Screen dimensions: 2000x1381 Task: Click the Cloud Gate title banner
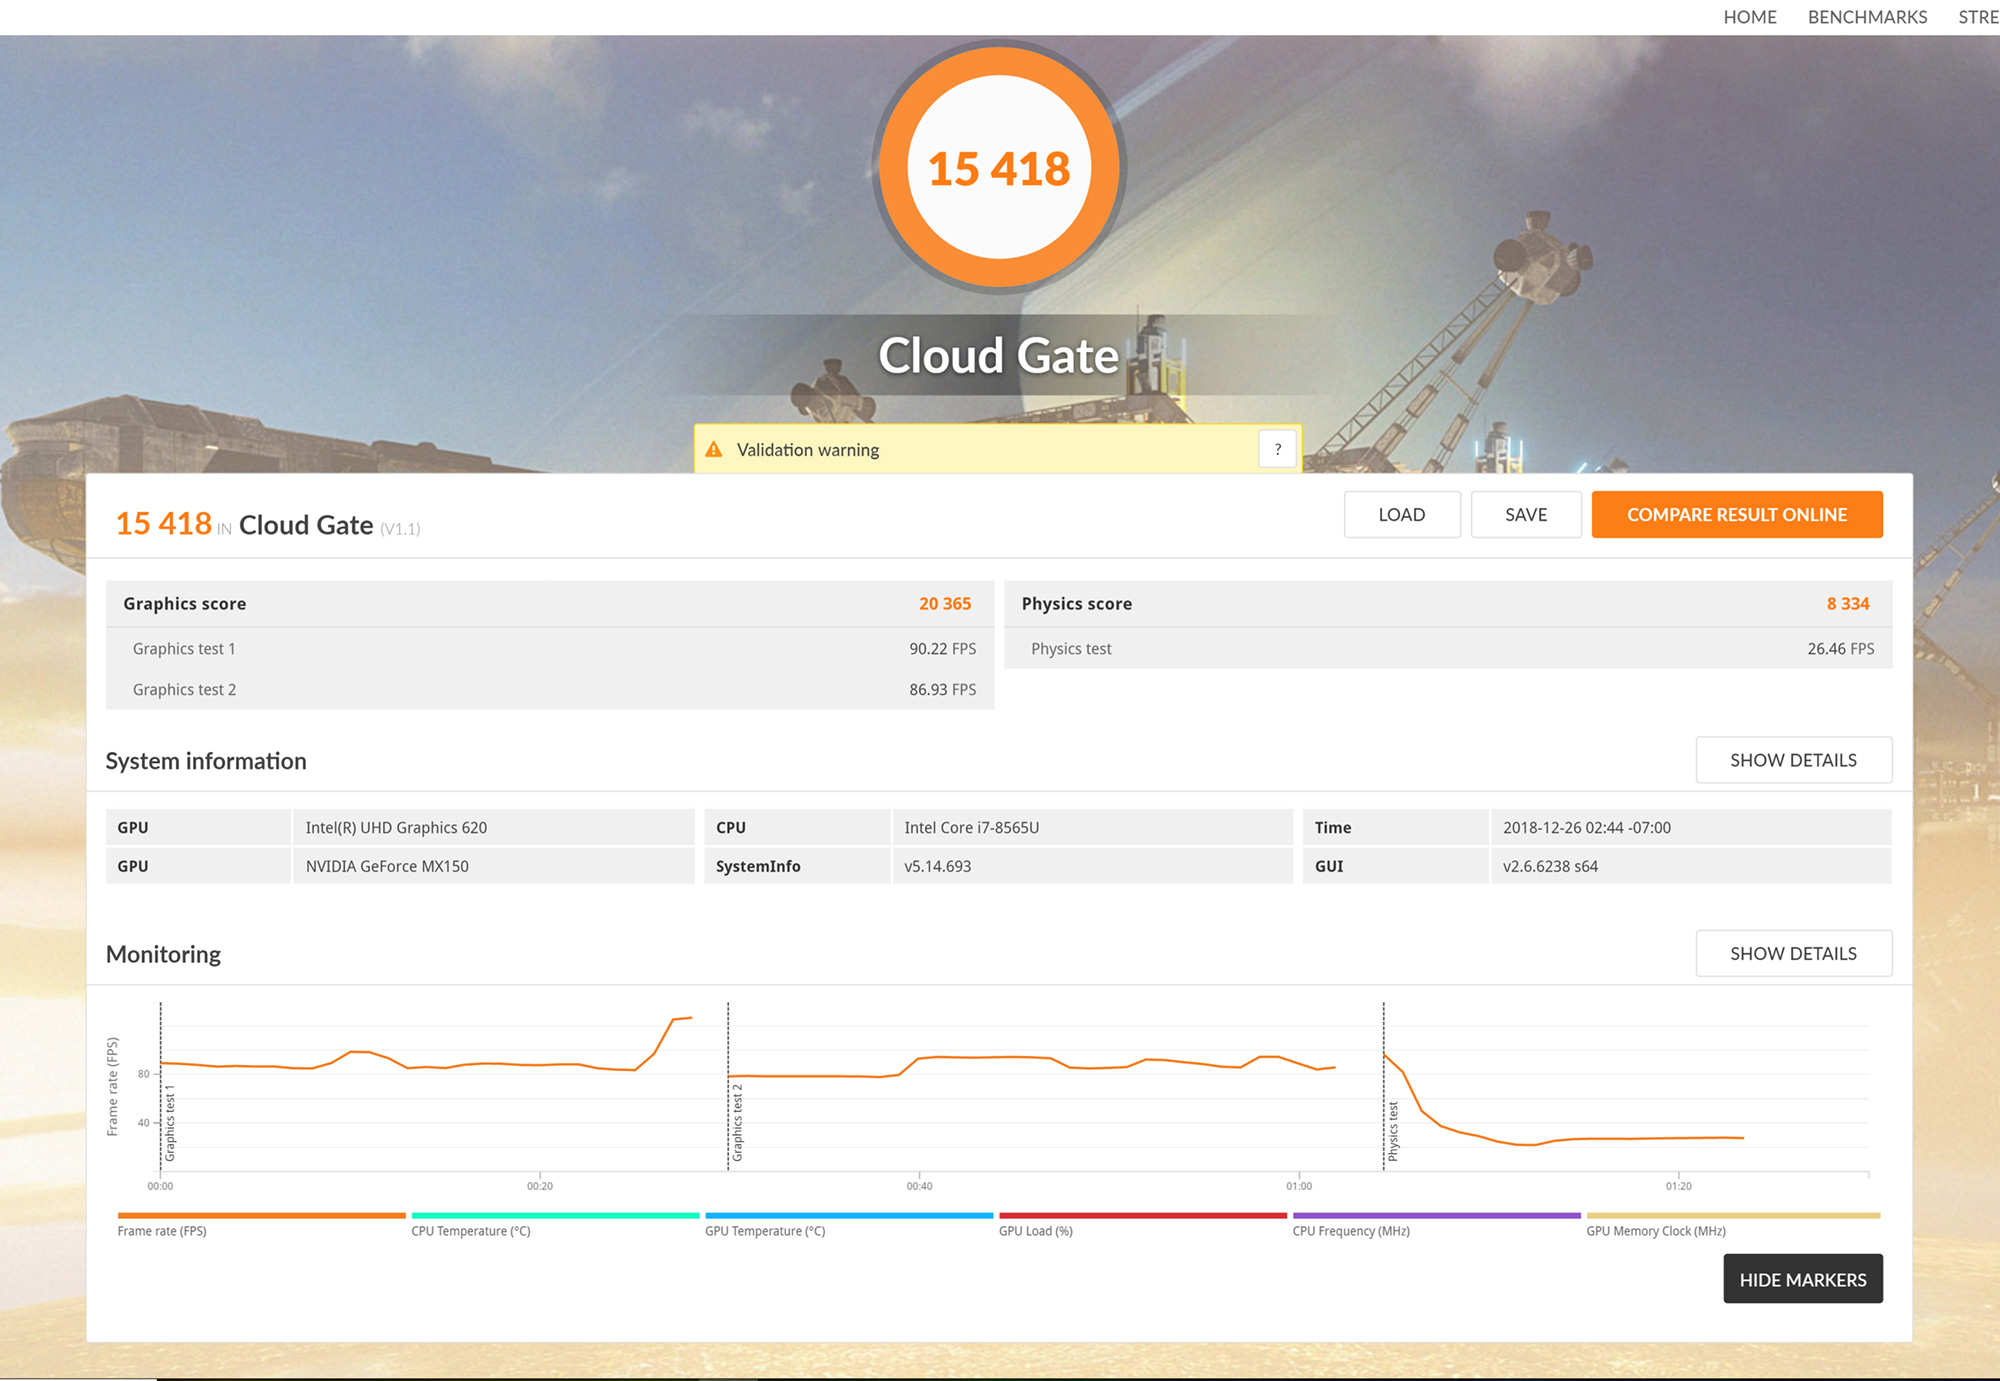coord(998,355)
